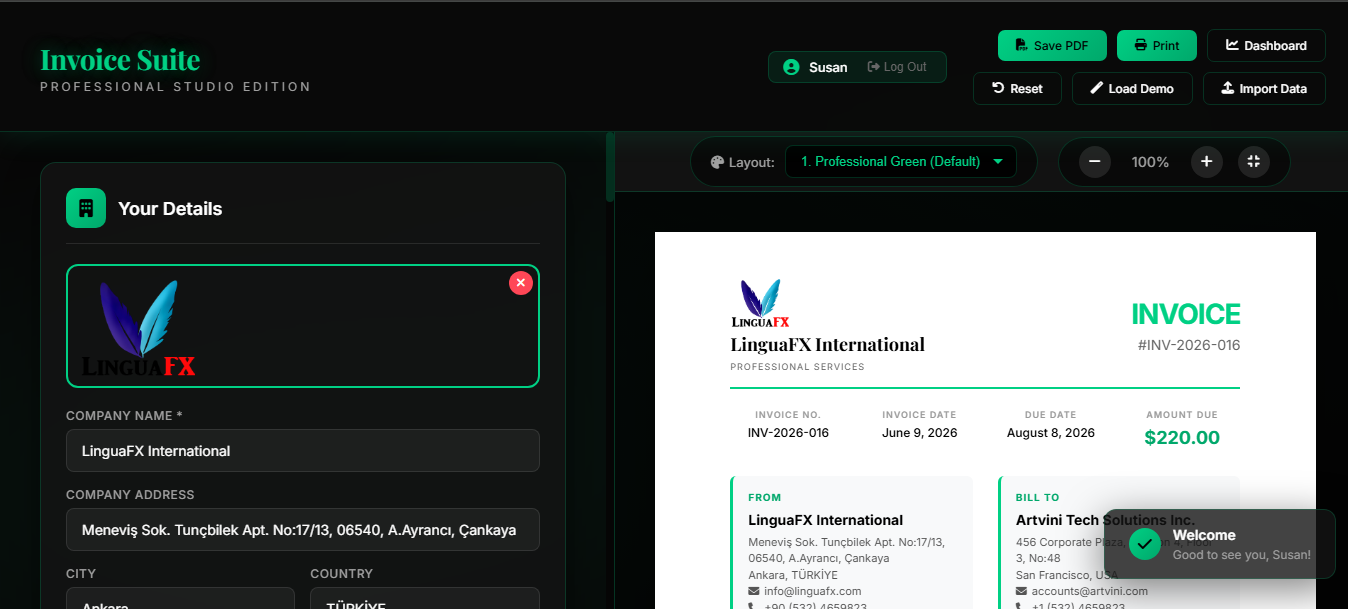Click the $220.00 amount due
This screenshot has width=1348, height=609.
(x=1182, y=437)
